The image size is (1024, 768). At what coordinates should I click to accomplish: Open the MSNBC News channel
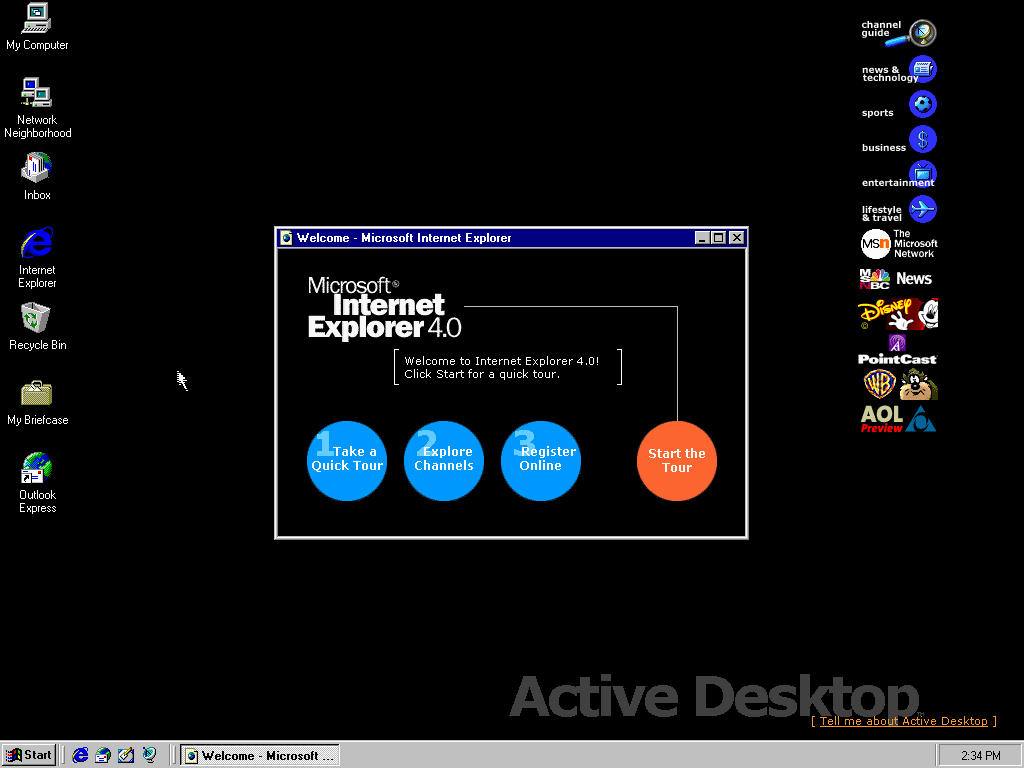tap(896, 279)
